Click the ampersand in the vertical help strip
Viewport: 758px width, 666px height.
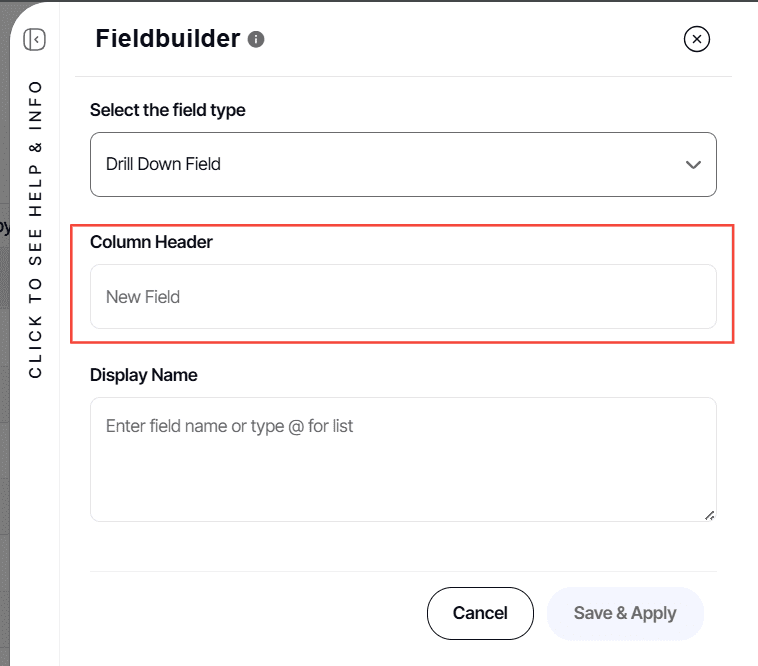coord(35,147)
